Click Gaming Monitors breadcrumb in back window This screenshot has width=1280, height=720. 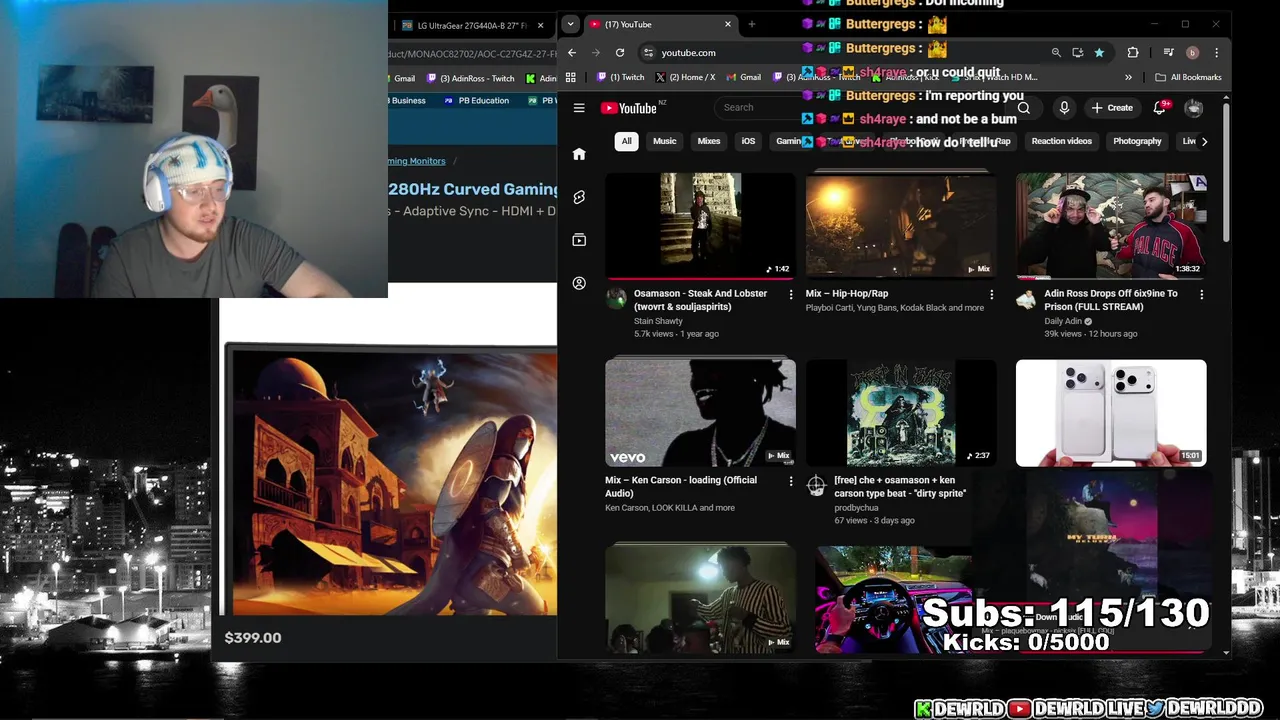pos(416,161)
